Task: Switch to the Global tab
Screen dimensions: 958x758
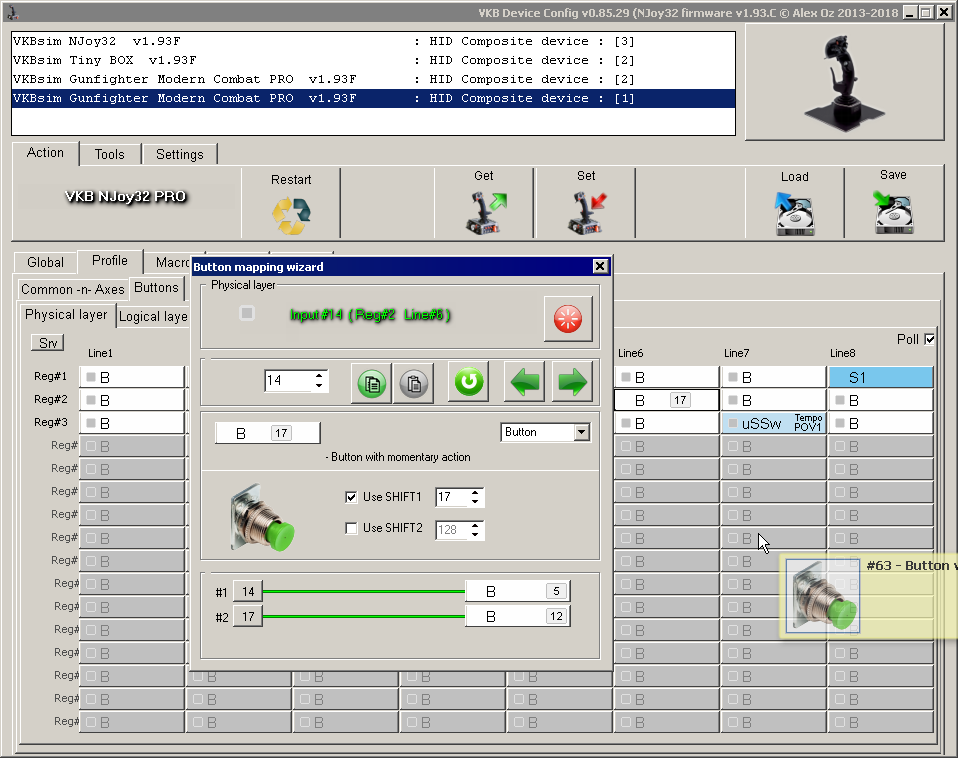Action: [46, 262]
